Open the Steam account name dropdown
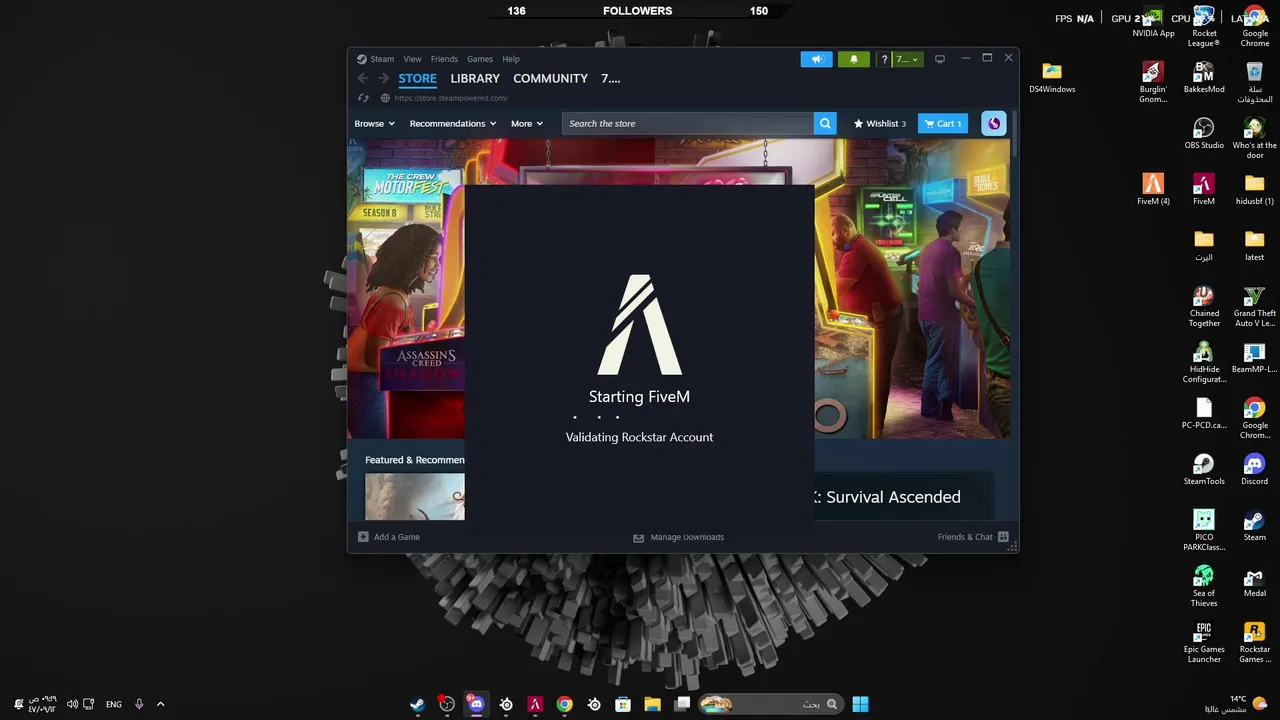This screenshot has width=1280, height=720. [x=907, y=59]
